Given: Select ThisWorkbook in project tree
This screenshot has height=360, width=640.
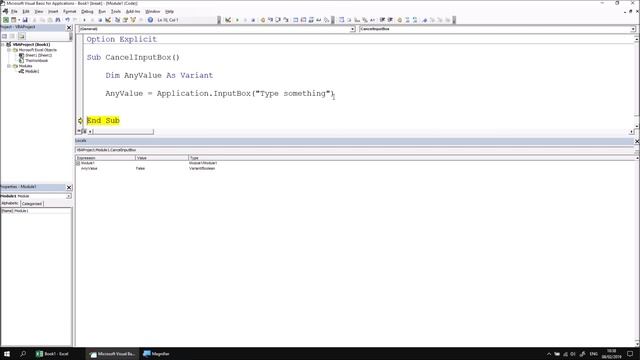Looking at the screenshot, I should point(36,60).
